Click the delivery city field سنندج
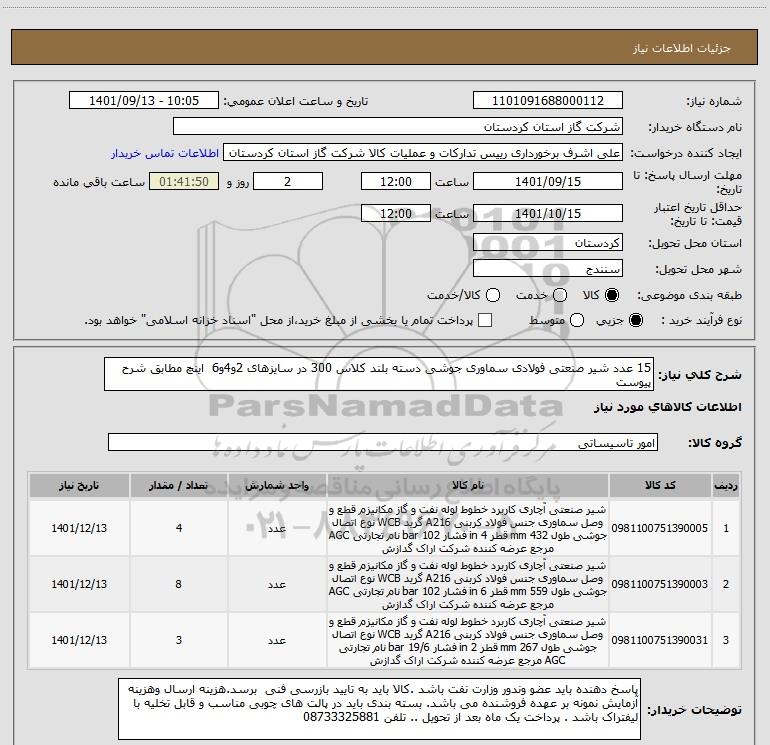The width and height of the screenshot is (770, 745). point(548,269)
